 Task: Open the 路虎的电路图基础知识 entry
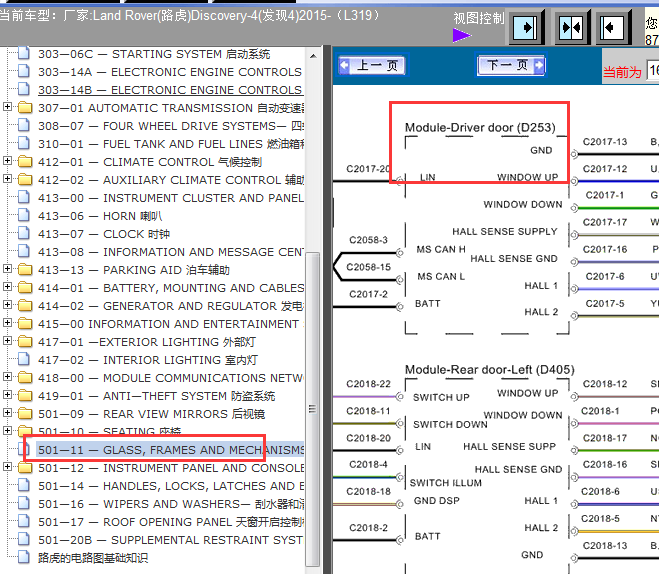click(x=92, y=558)
